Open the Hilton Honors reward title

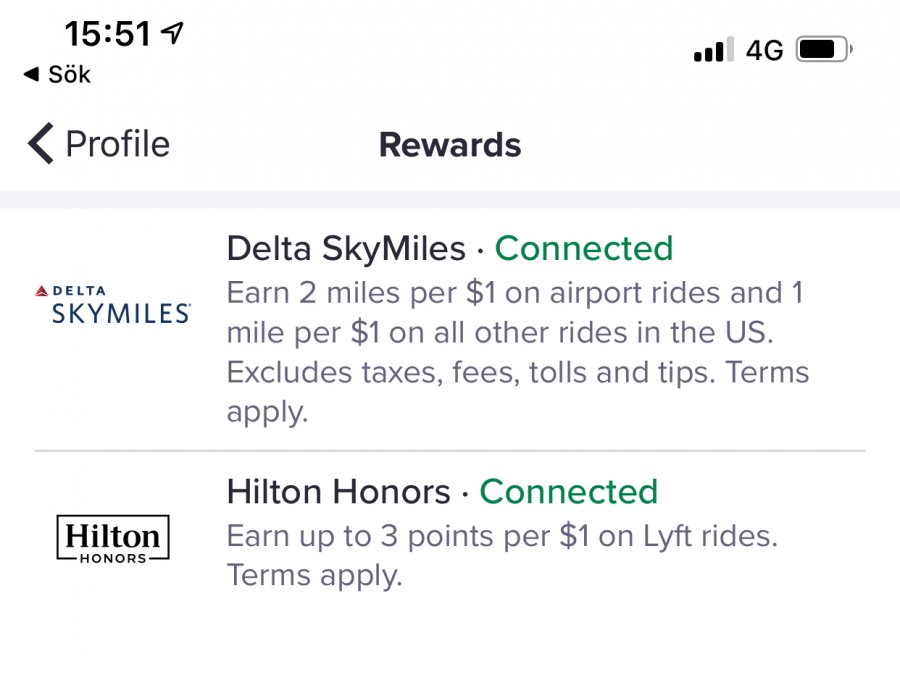338,492
